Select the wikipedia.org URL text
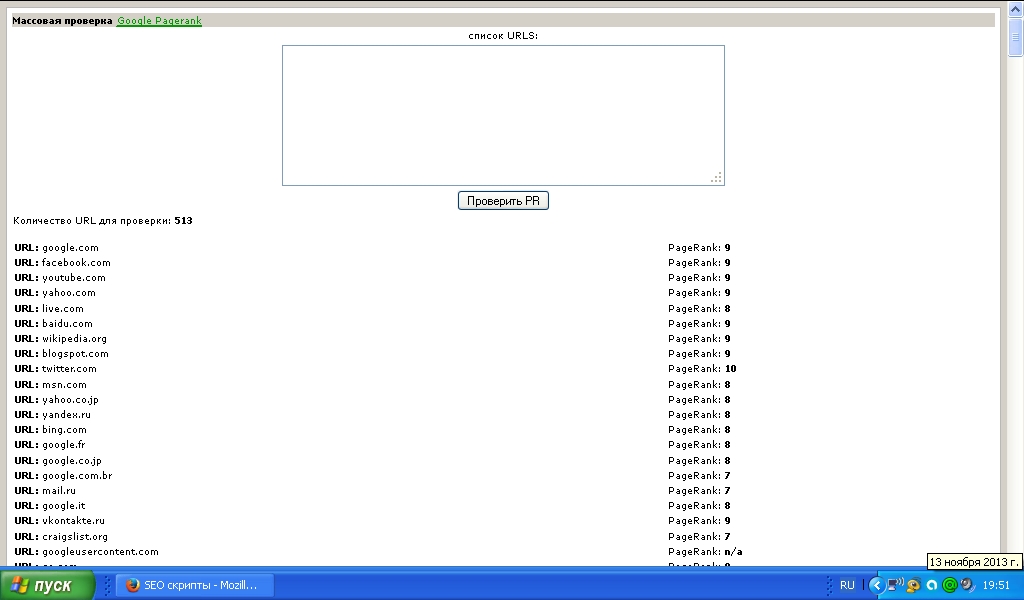The image size is (1024, 600). pos(74,338)
